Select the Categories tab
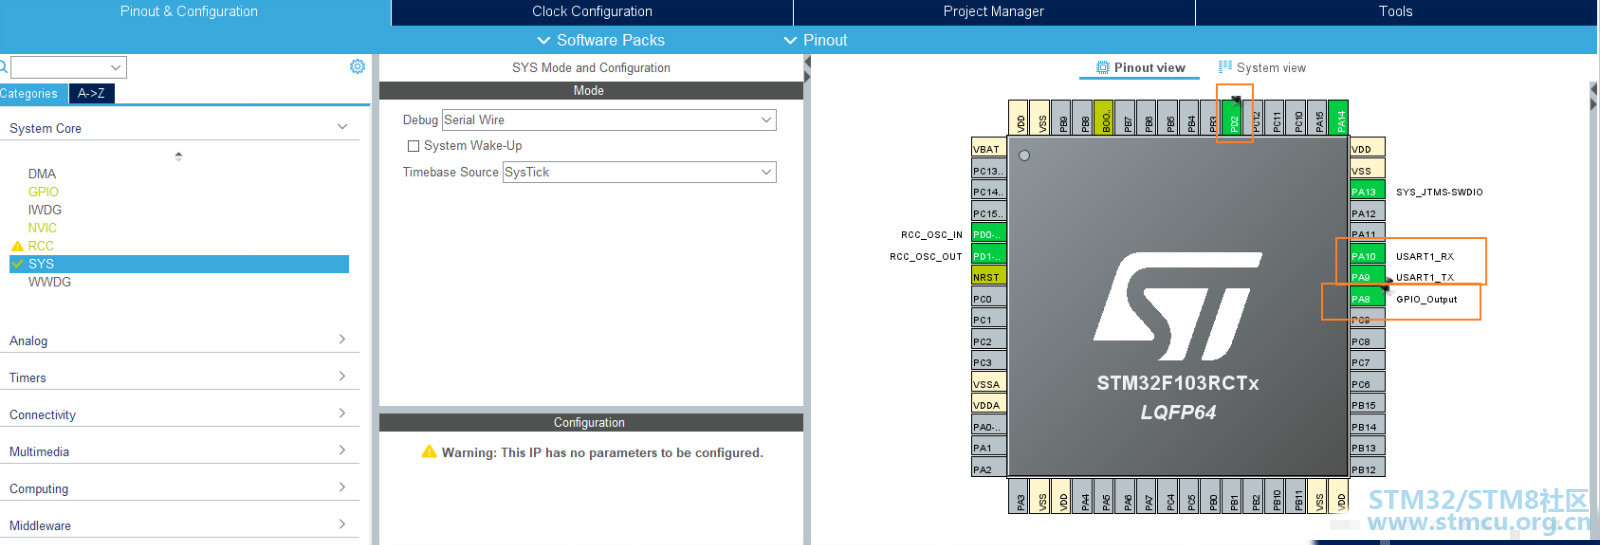1600x545 pixels. (x=32, y=93)
